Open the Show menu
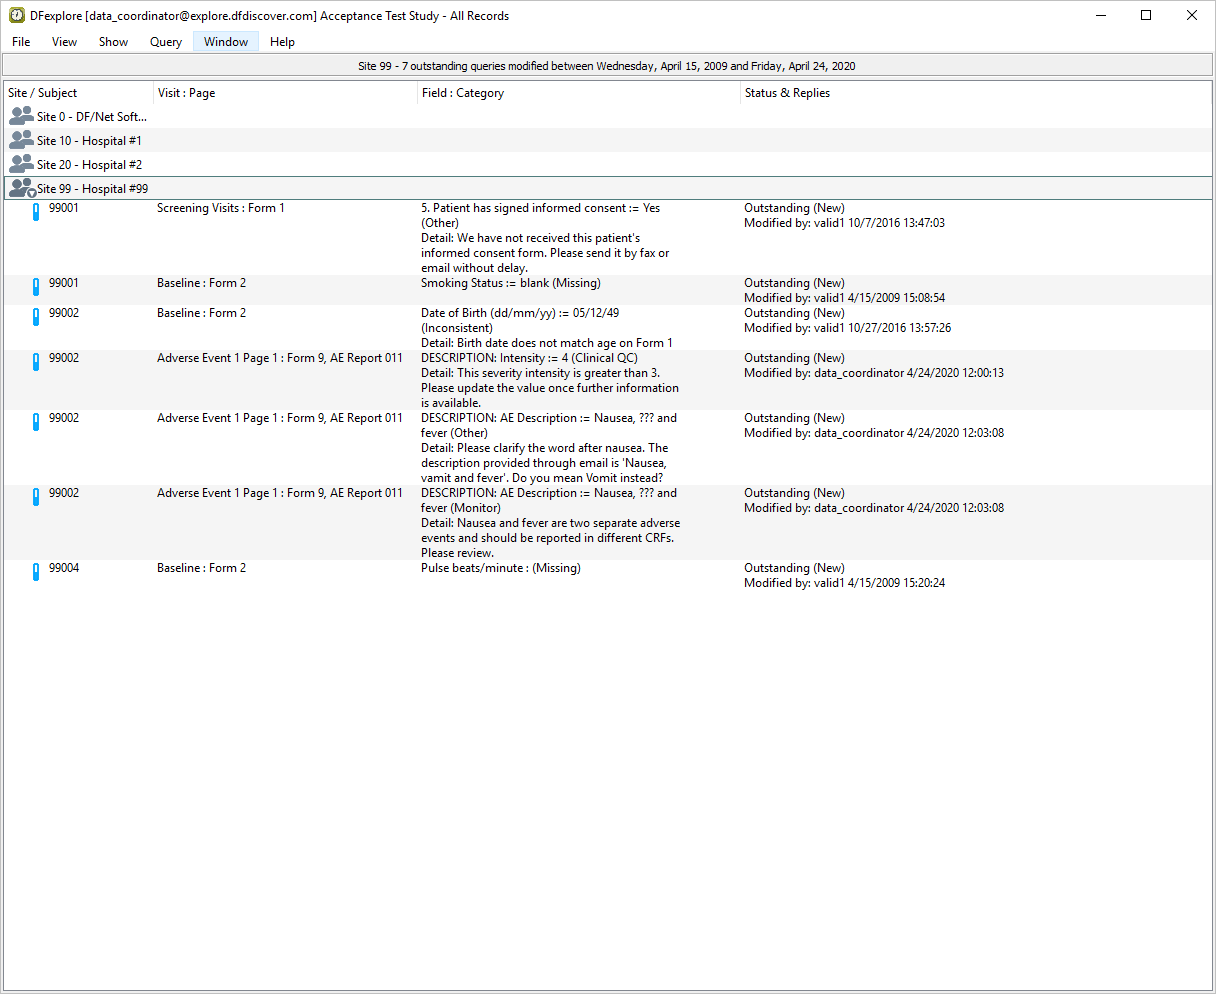Screen dimensions: 1216x994 [113, 42]
